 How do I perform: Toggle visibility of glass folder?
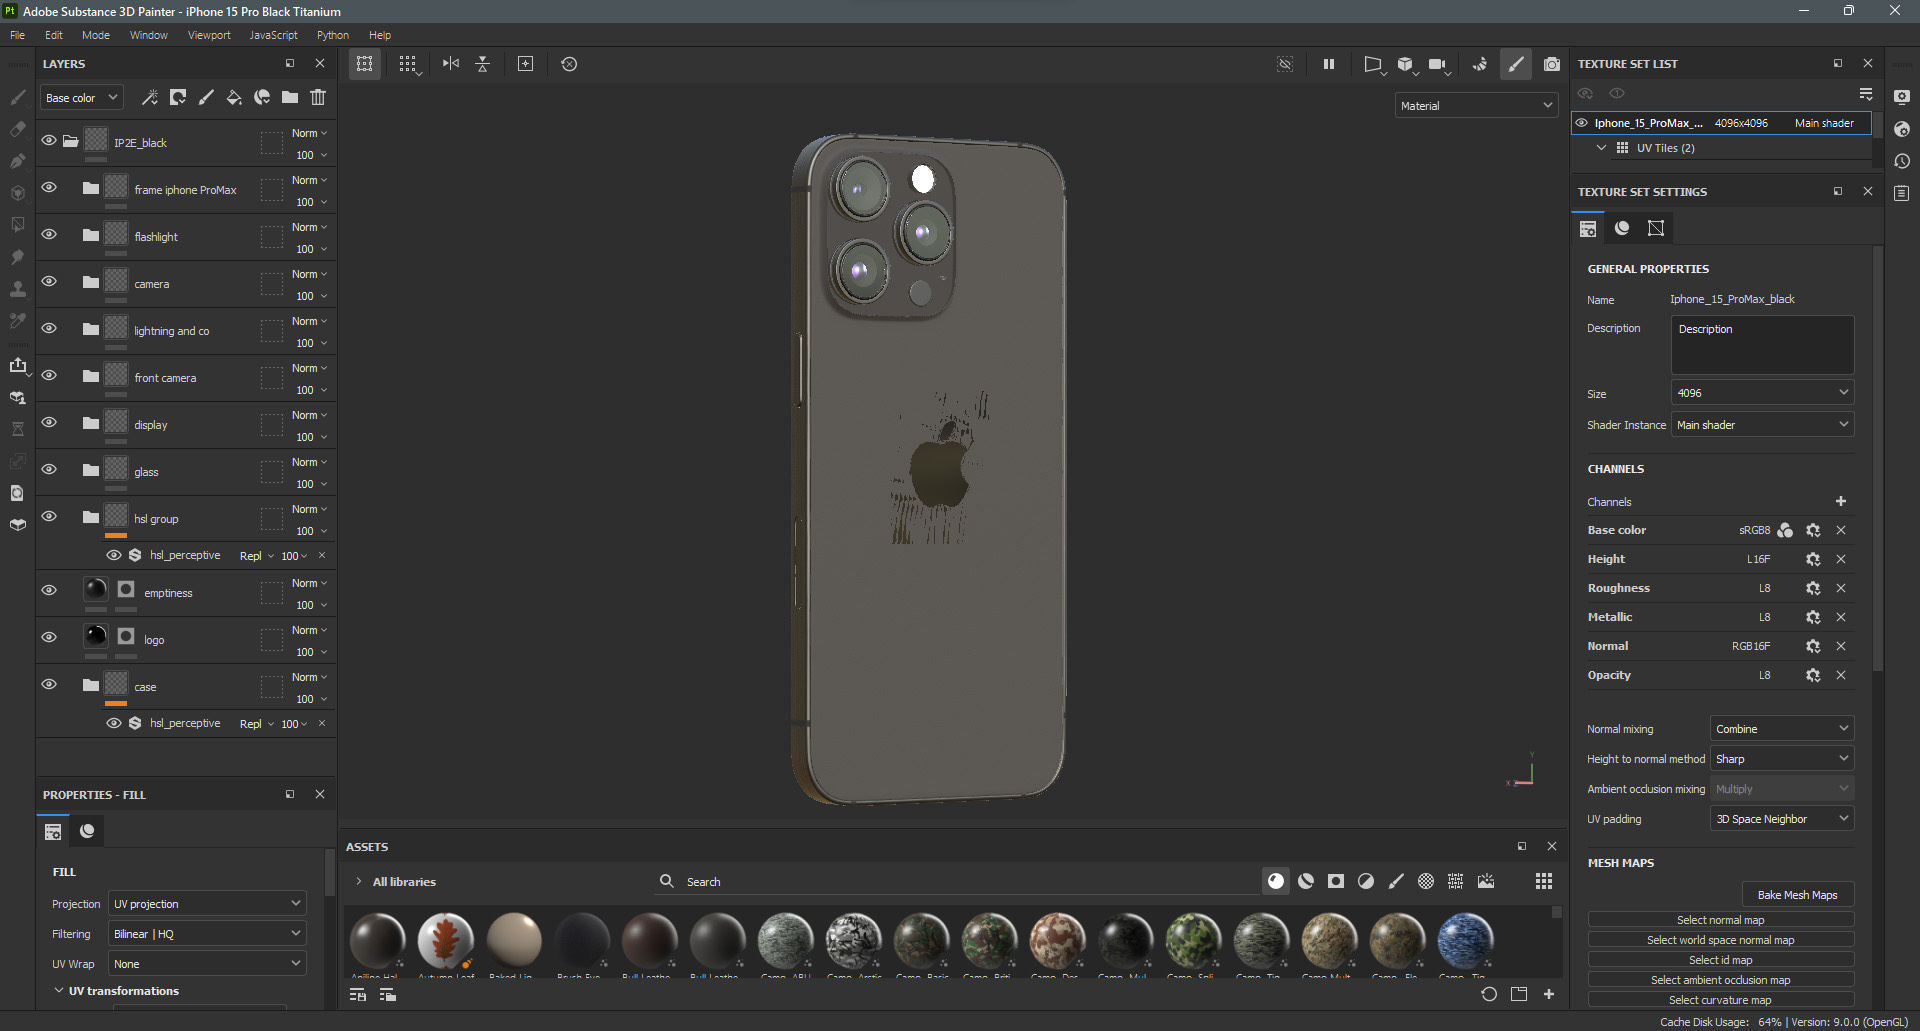tap(48, 469)
